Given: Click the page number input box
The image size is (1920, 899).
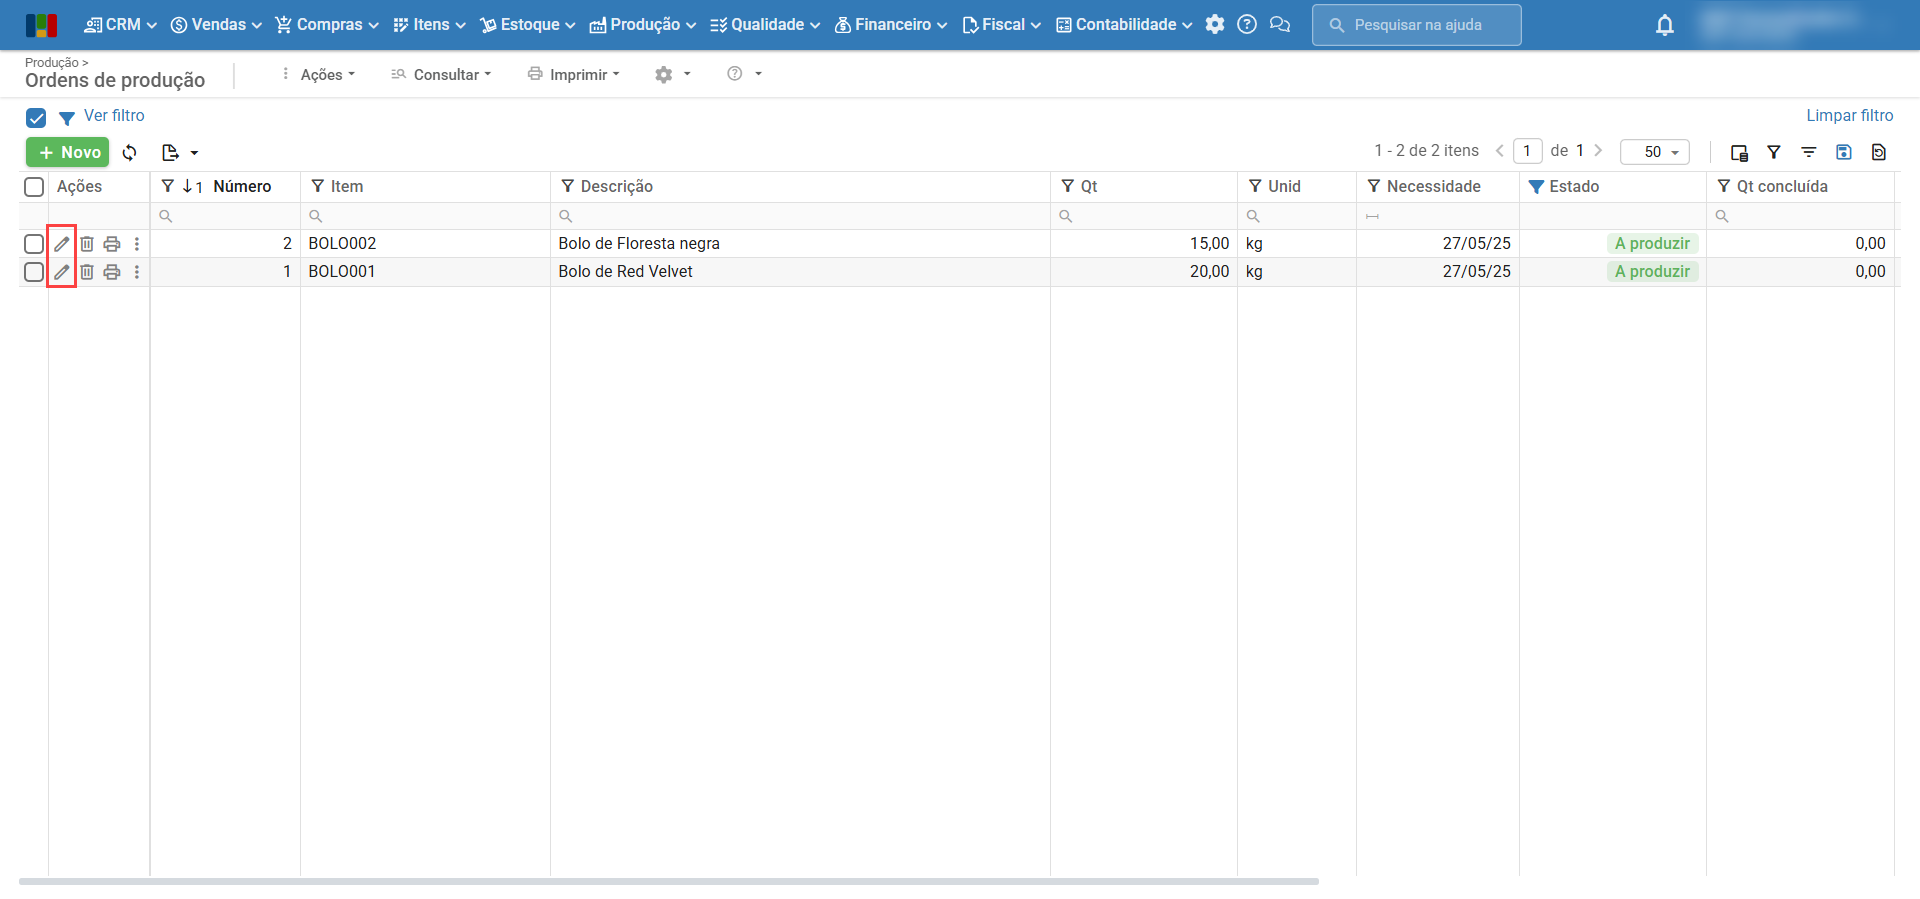Looking at the screenshot, I should (x=1527, y=152).
